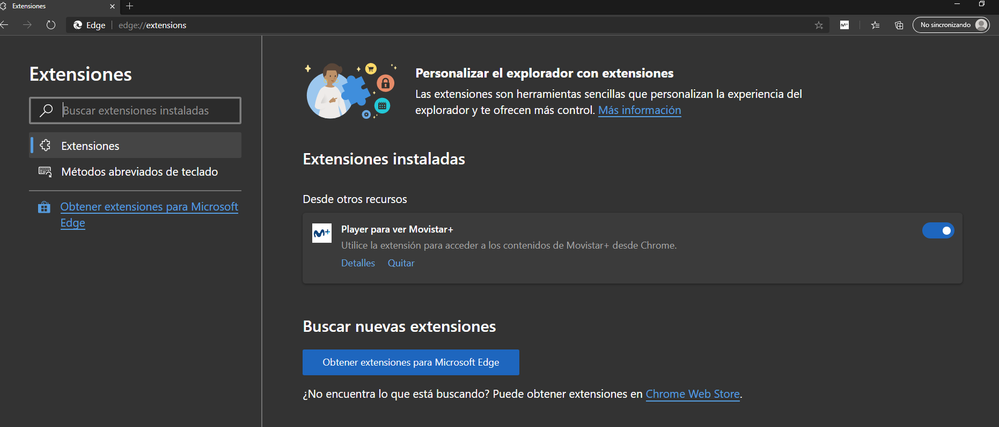Viewport: 999px width, 427px height.
Task: Open the Collections icon
Action: coord(899,25)
